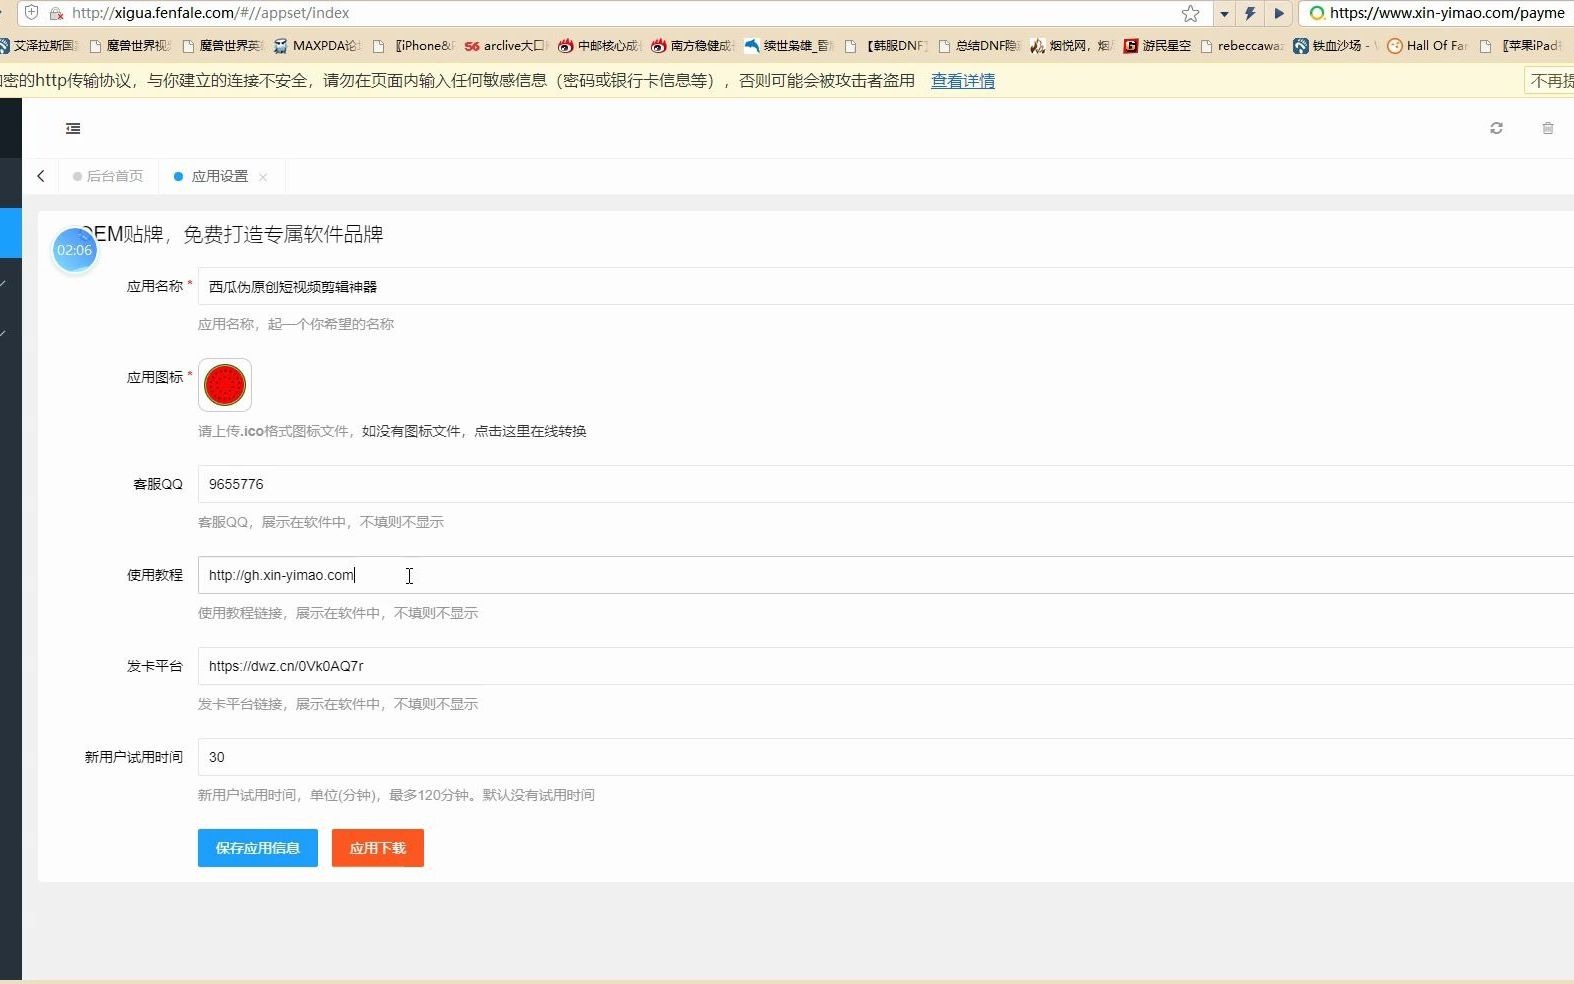Open the 烟悦网 bookmark
The image size is (1574, 984).
(x=1071, y=46)
